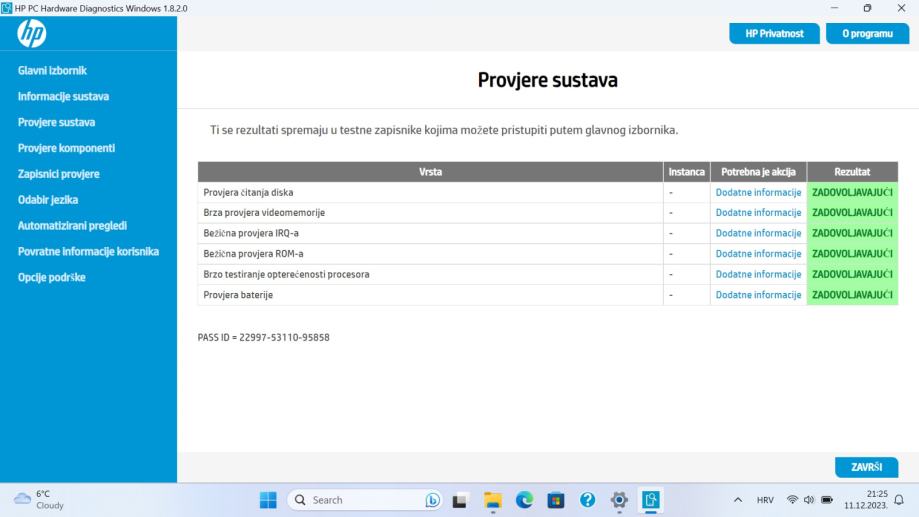Show hidden system tray icons
This screenshot has width=919, height=517.
click(738, 500)
